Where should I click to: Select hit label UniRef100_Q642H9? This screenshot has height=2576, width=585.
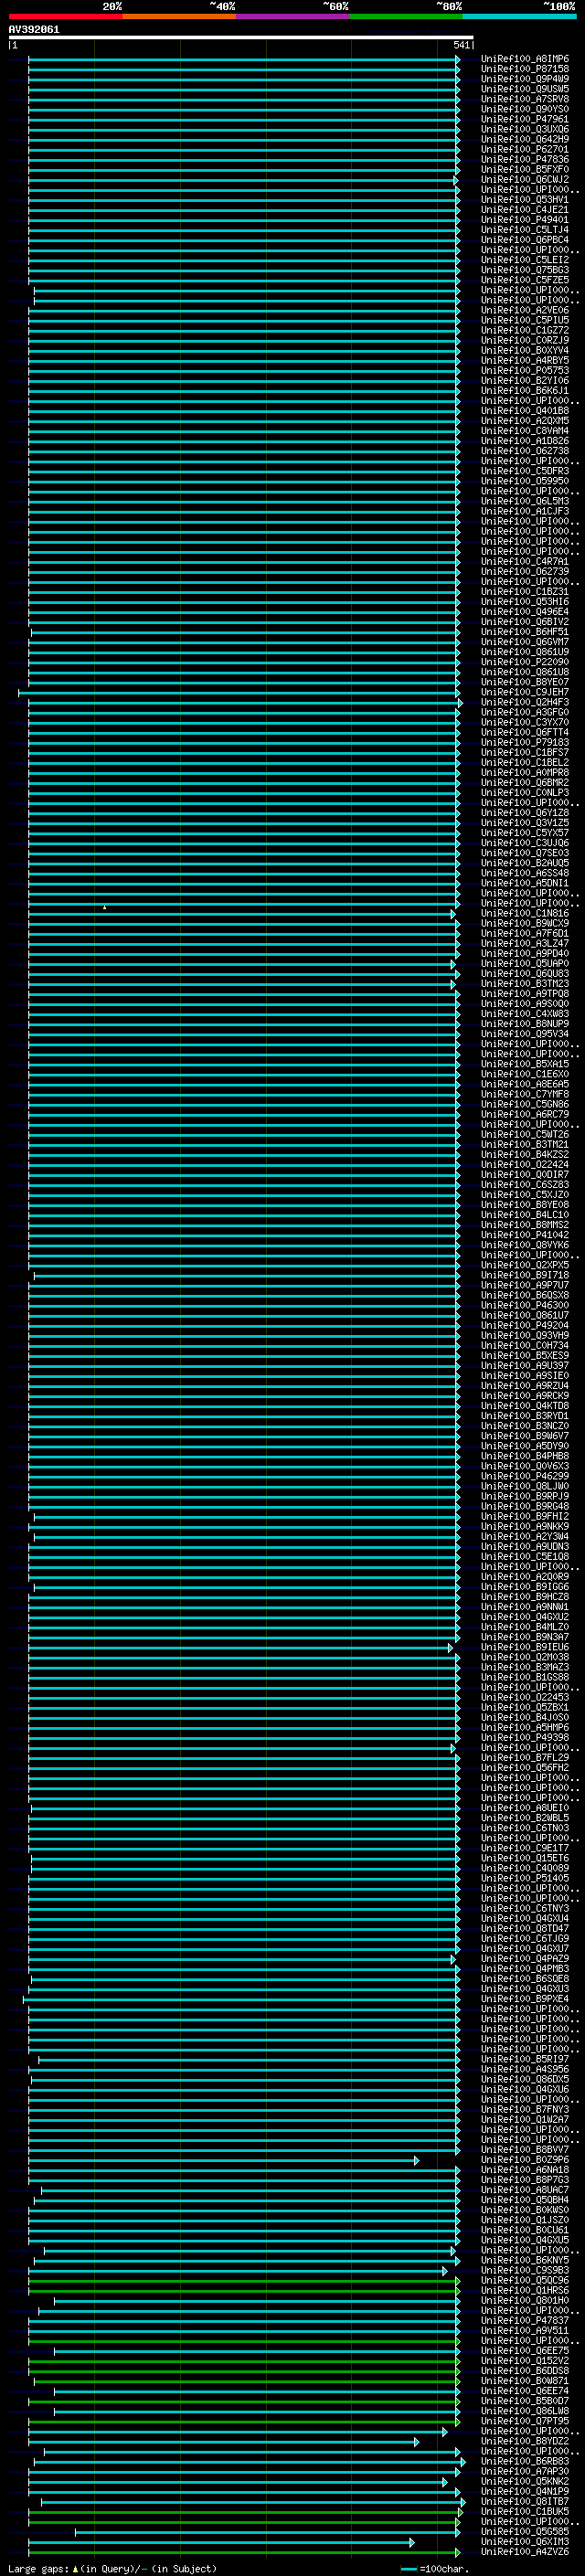coord(525,139)
